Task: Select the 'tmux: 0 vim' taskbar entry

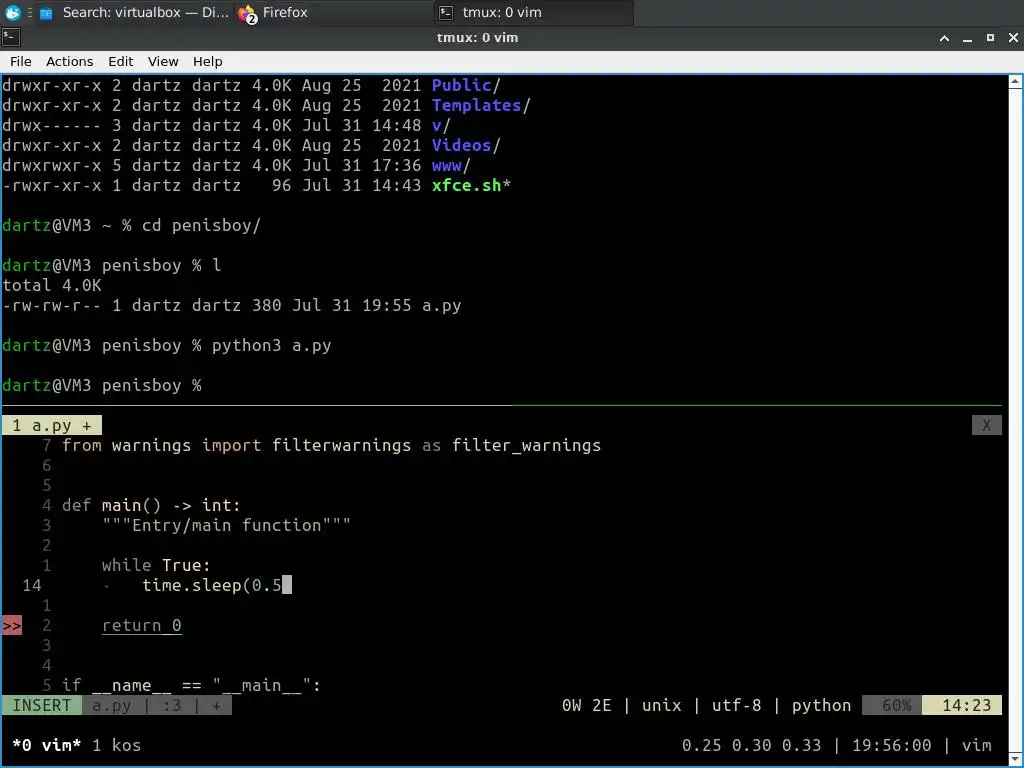Action: (534, 12)
